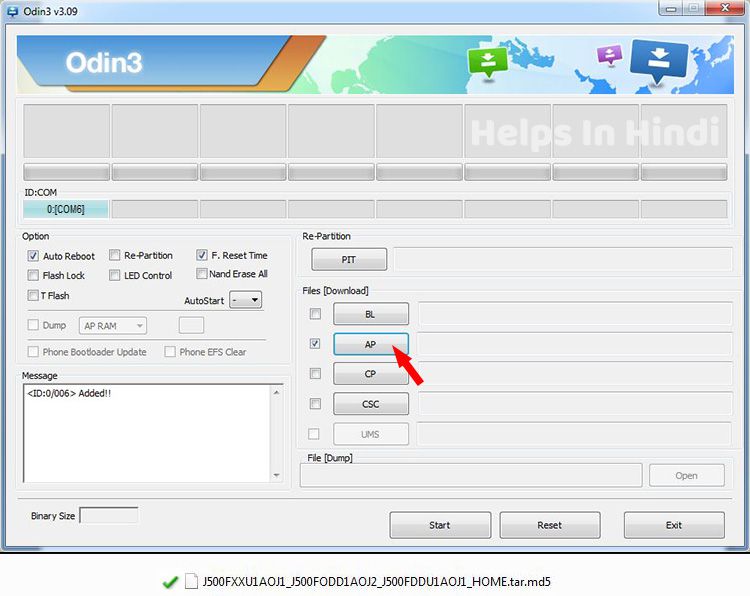Click the Odin3 logo in the banner

pos(104,63)
